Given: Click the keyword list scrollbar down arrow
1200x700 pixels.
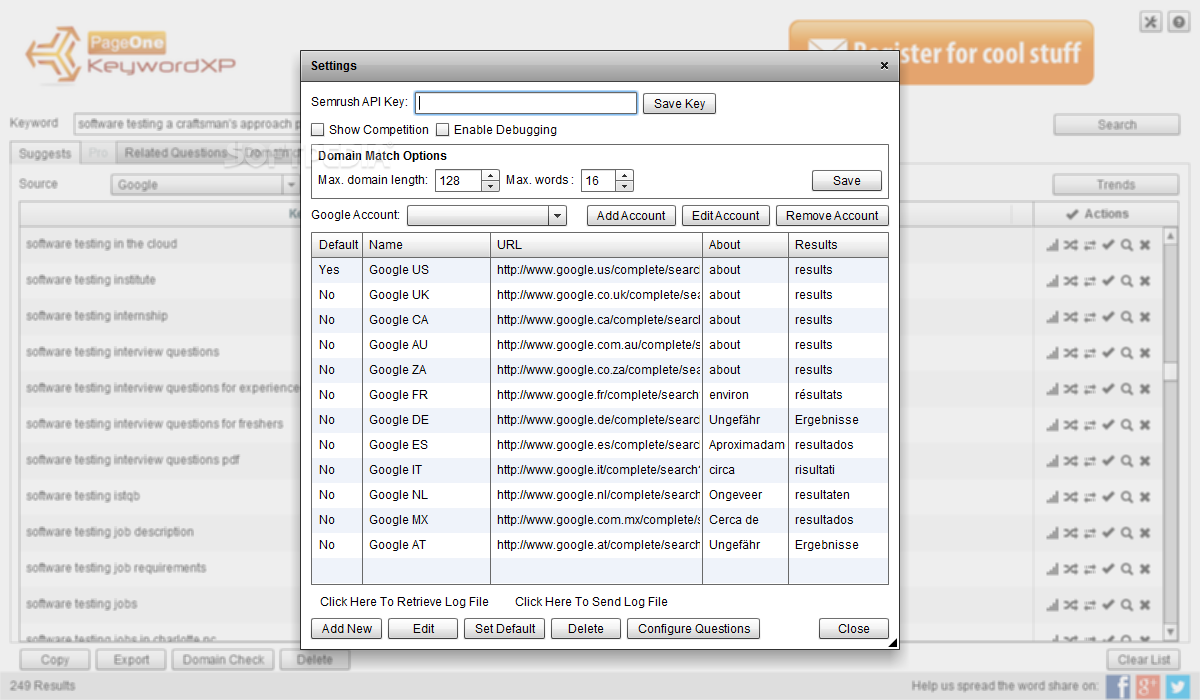Looking at the screenshot, I should point(1170,632).
